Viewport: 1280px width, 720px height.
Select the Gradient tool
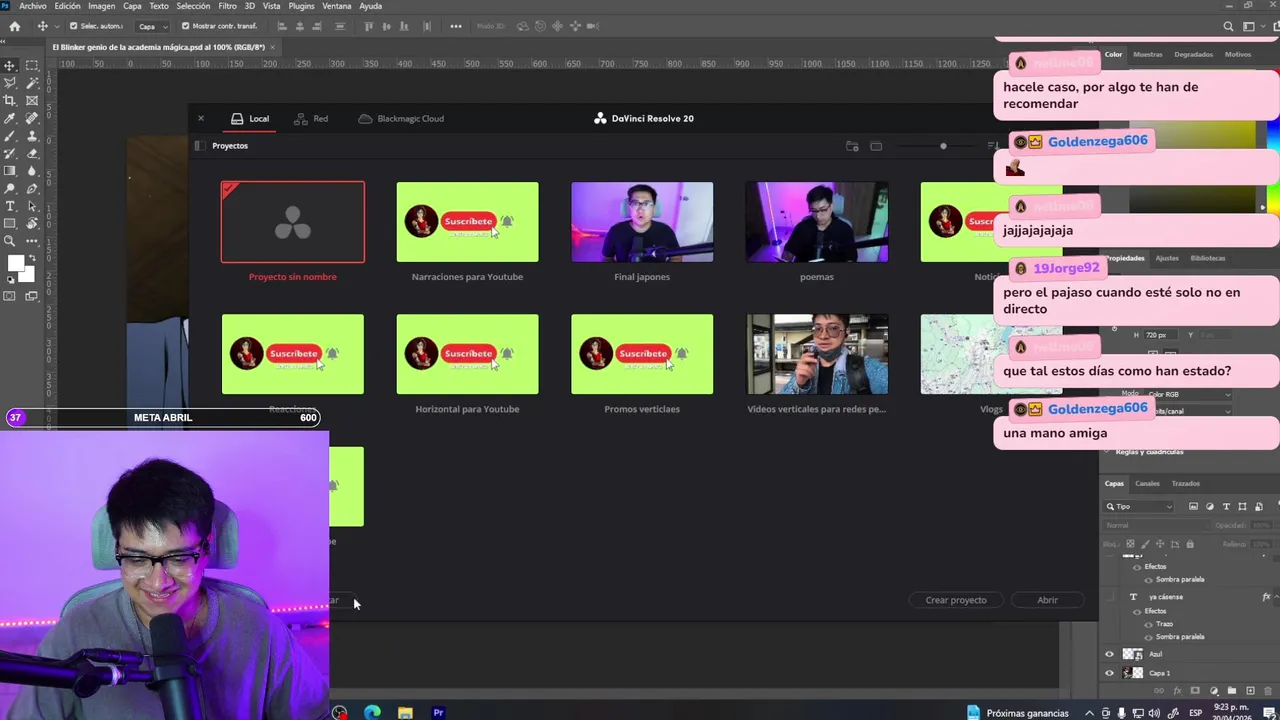[10, 171]
